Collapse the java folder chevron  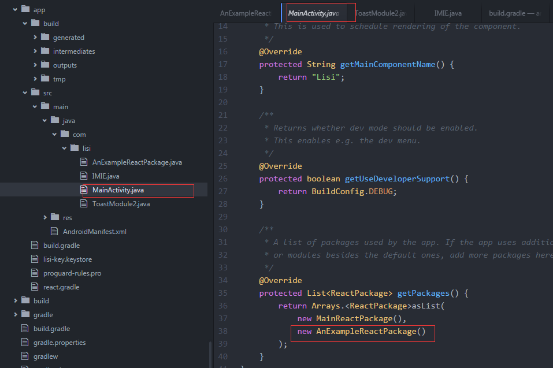(45, 121)
